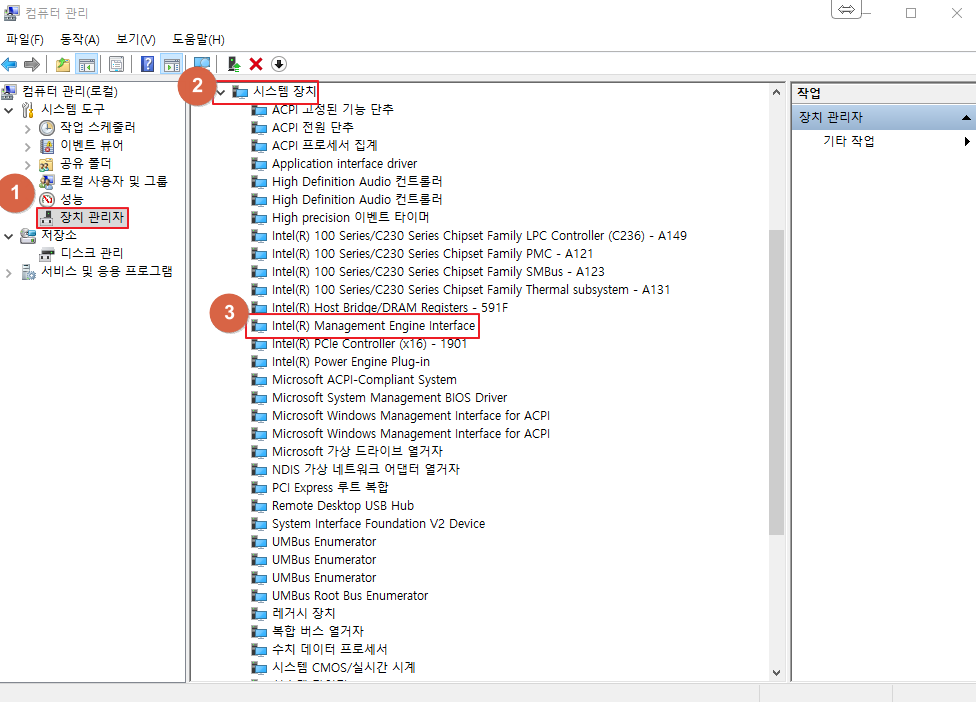
Task: Select Intel(R) Power Engine Plug-in device
Action: (x=350, y=362)
